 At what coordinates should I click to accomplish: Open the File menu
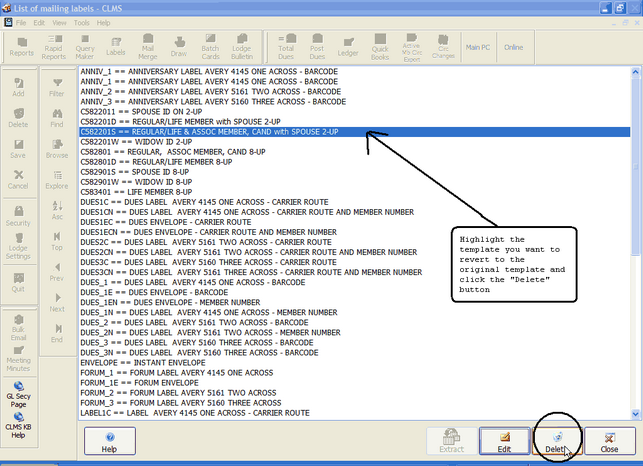point(18,22)
